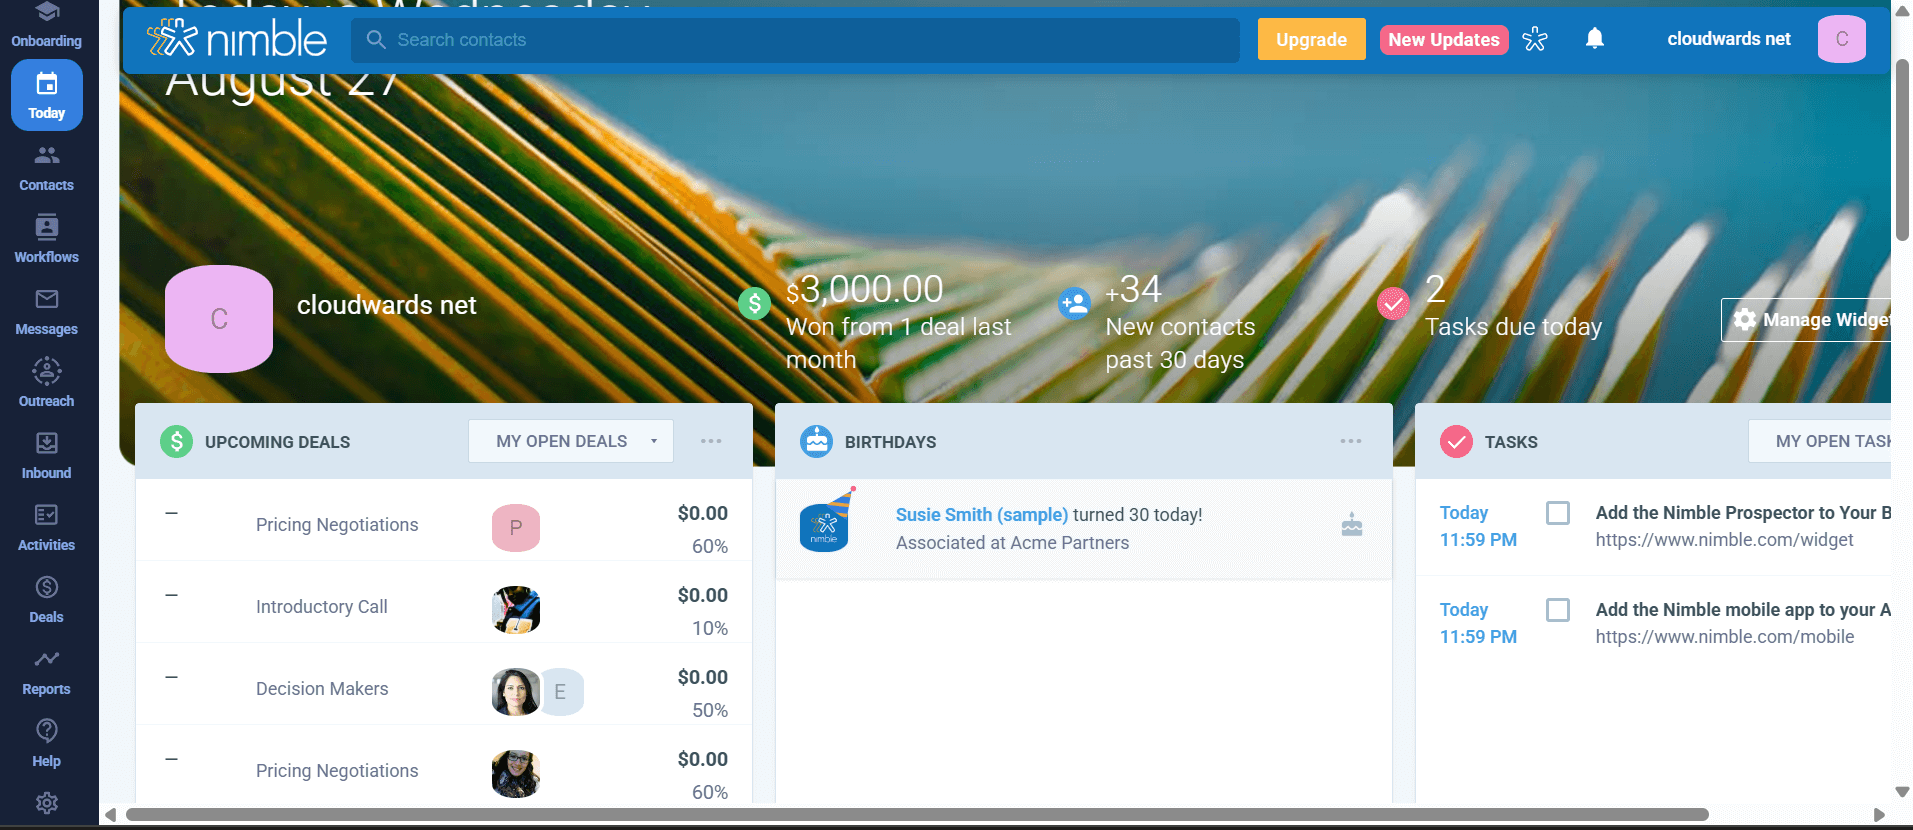Open the notifications bell icon

click(x=1594, y=39)
